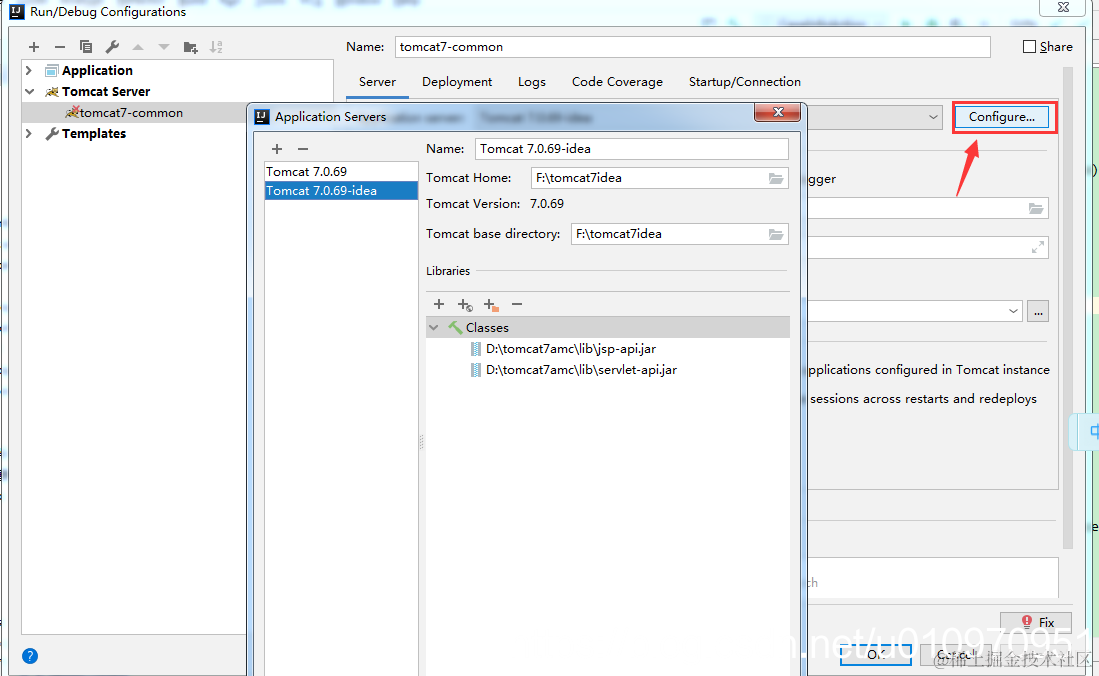The image size is (1099, 676).
Task: Select the Templates tree item
Action: pos(93,133)
